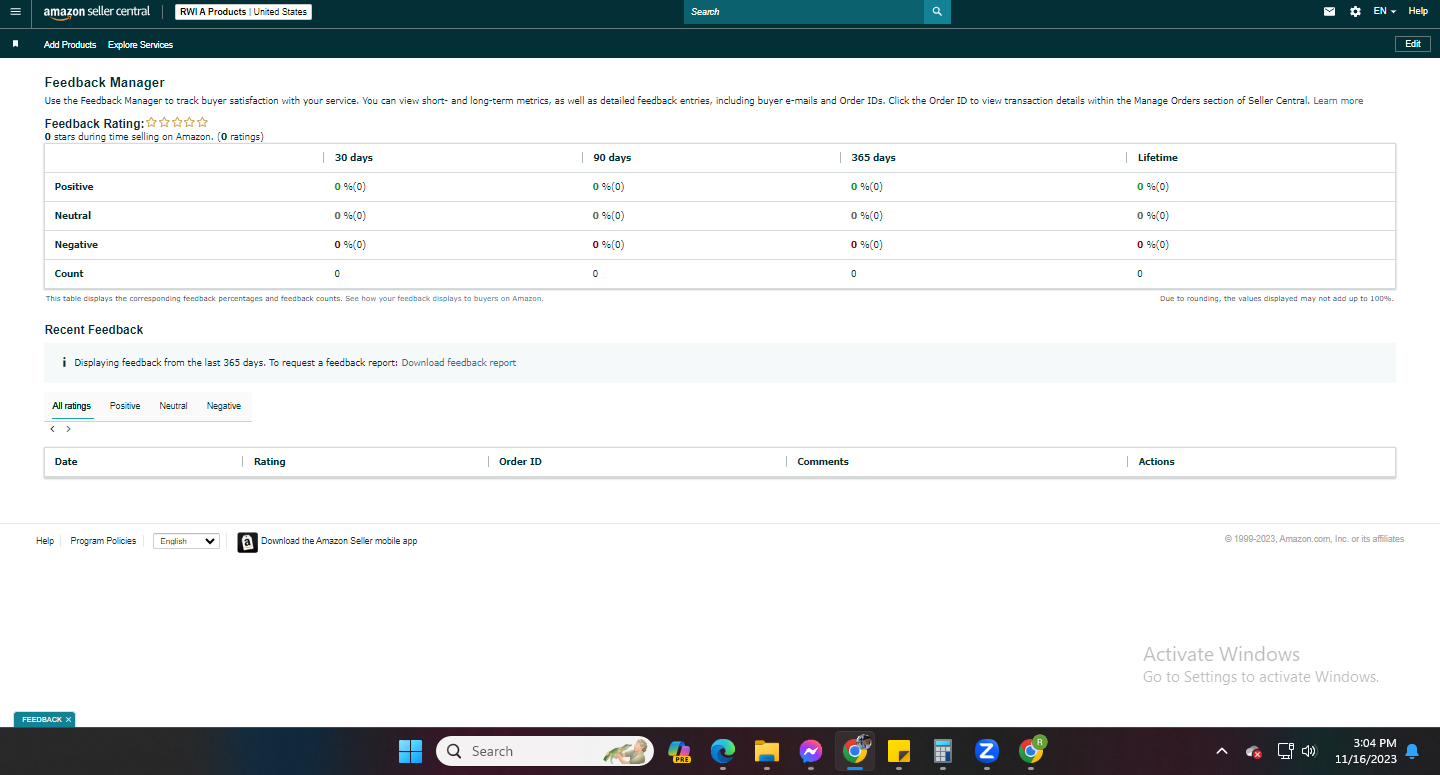This screenshot has width=1440, height=775.
Task: Open Messenger from taskbar
Action: pyautogui.click(x=811, y=751)
